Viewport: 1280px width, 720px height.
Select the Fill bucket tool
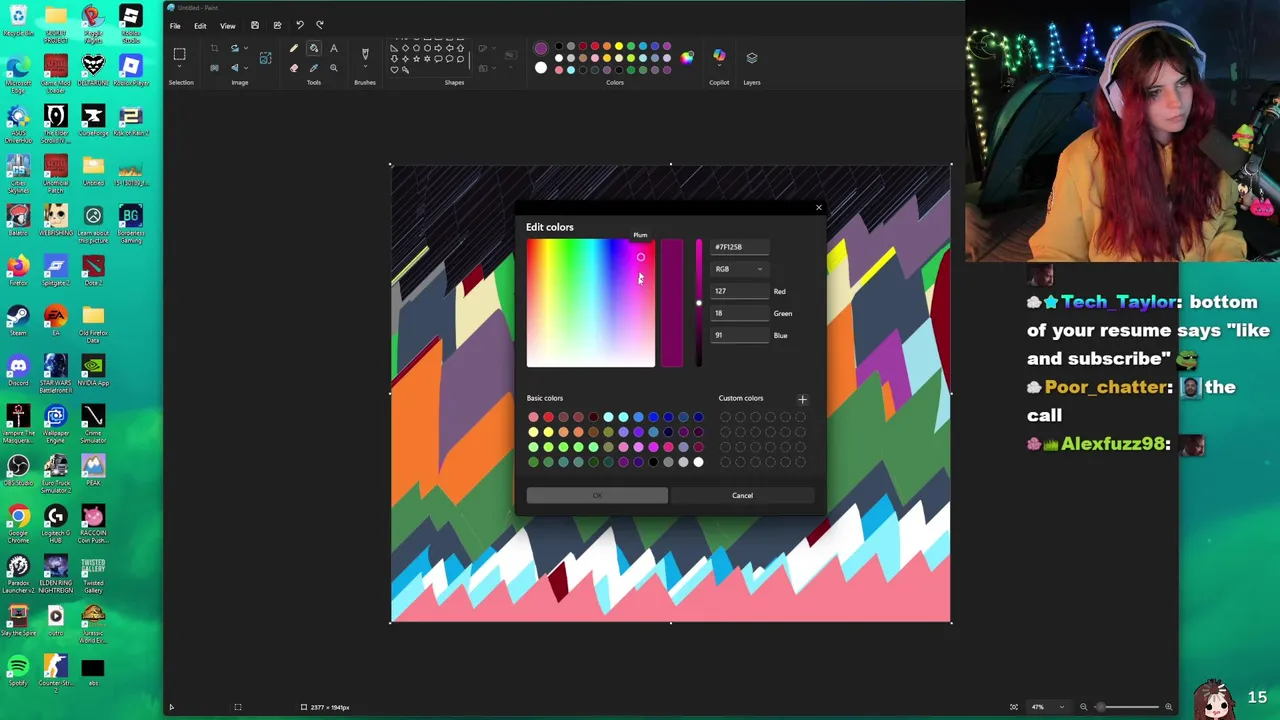pos(314,48)
